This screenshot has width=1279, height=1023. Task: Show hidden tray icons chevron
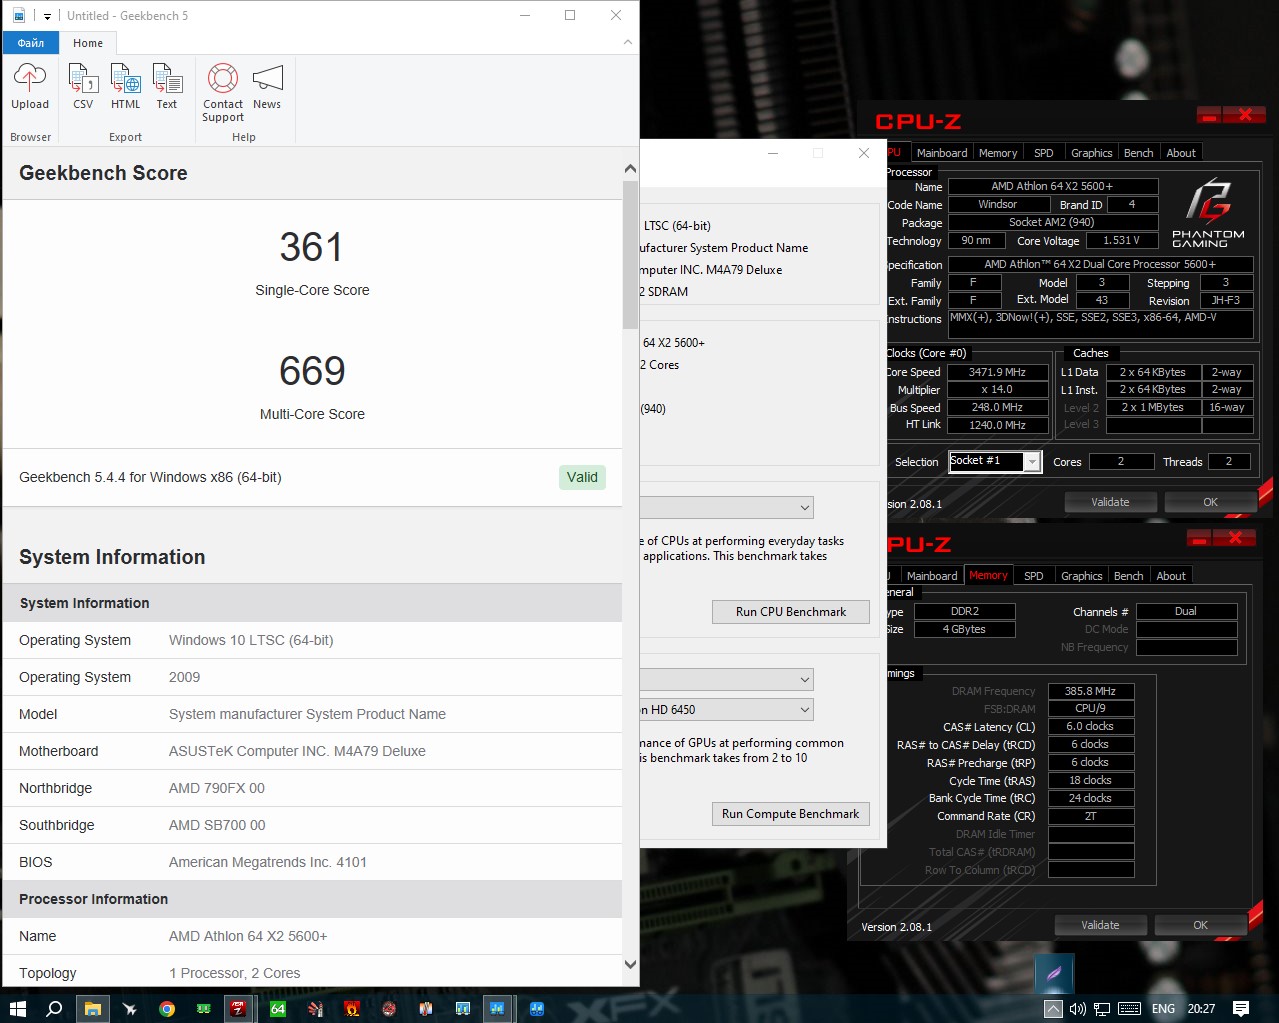1053,1008
